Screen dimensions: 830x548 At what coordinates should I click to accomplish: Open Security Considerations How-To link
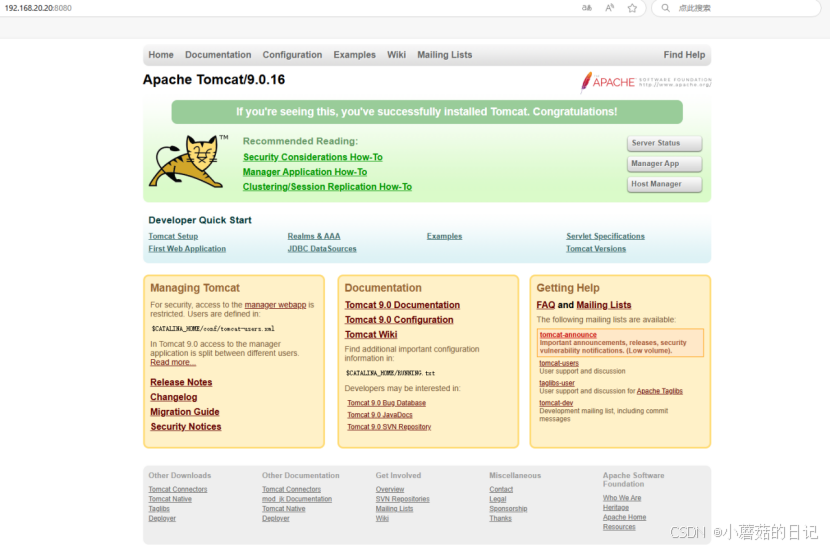(313, 157)
